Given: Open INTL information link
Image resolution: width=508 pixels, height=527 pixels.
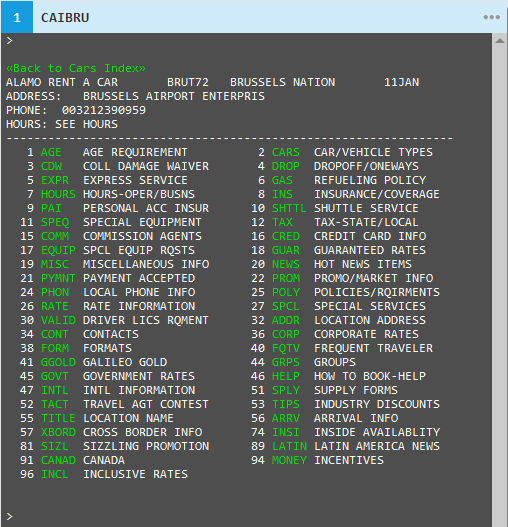Looking at the screenshot, I should [x=55, y=390].
